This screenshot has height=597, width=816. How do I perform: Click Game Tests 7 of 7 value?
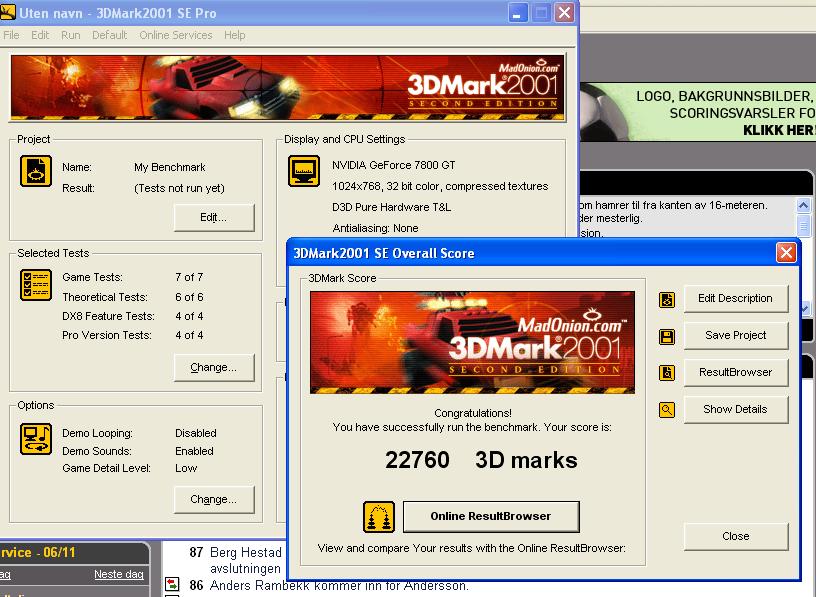189,277
